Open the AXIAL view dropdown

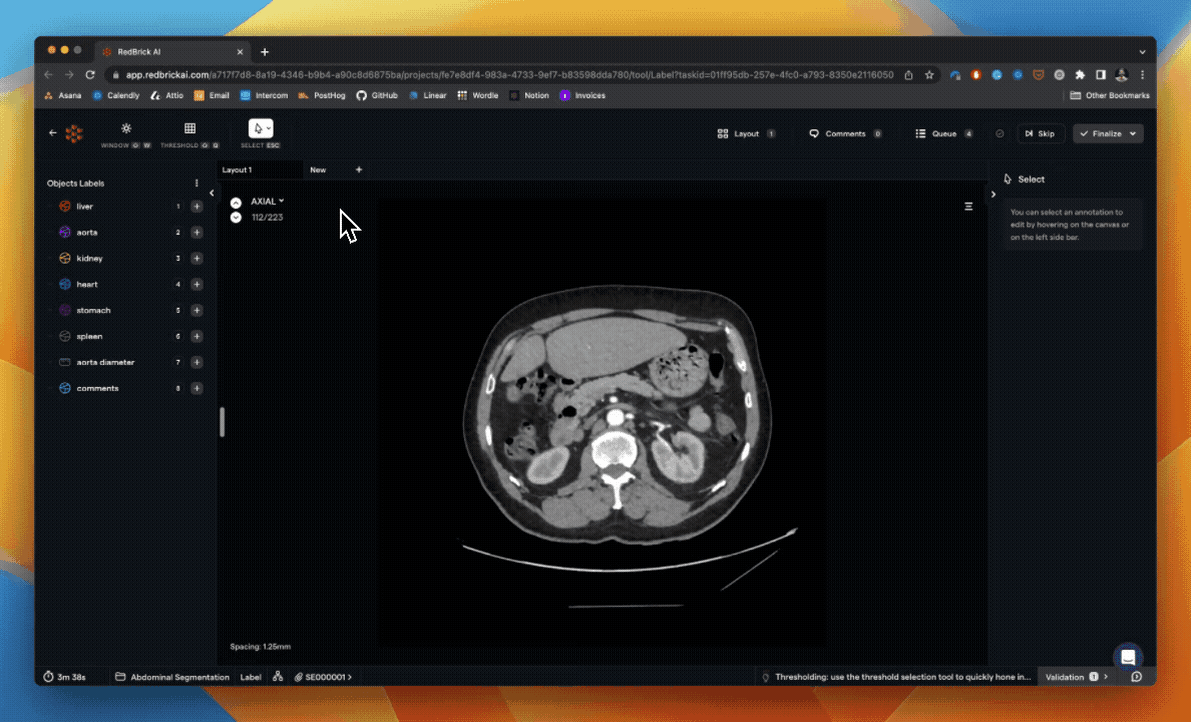coord(267,201)
